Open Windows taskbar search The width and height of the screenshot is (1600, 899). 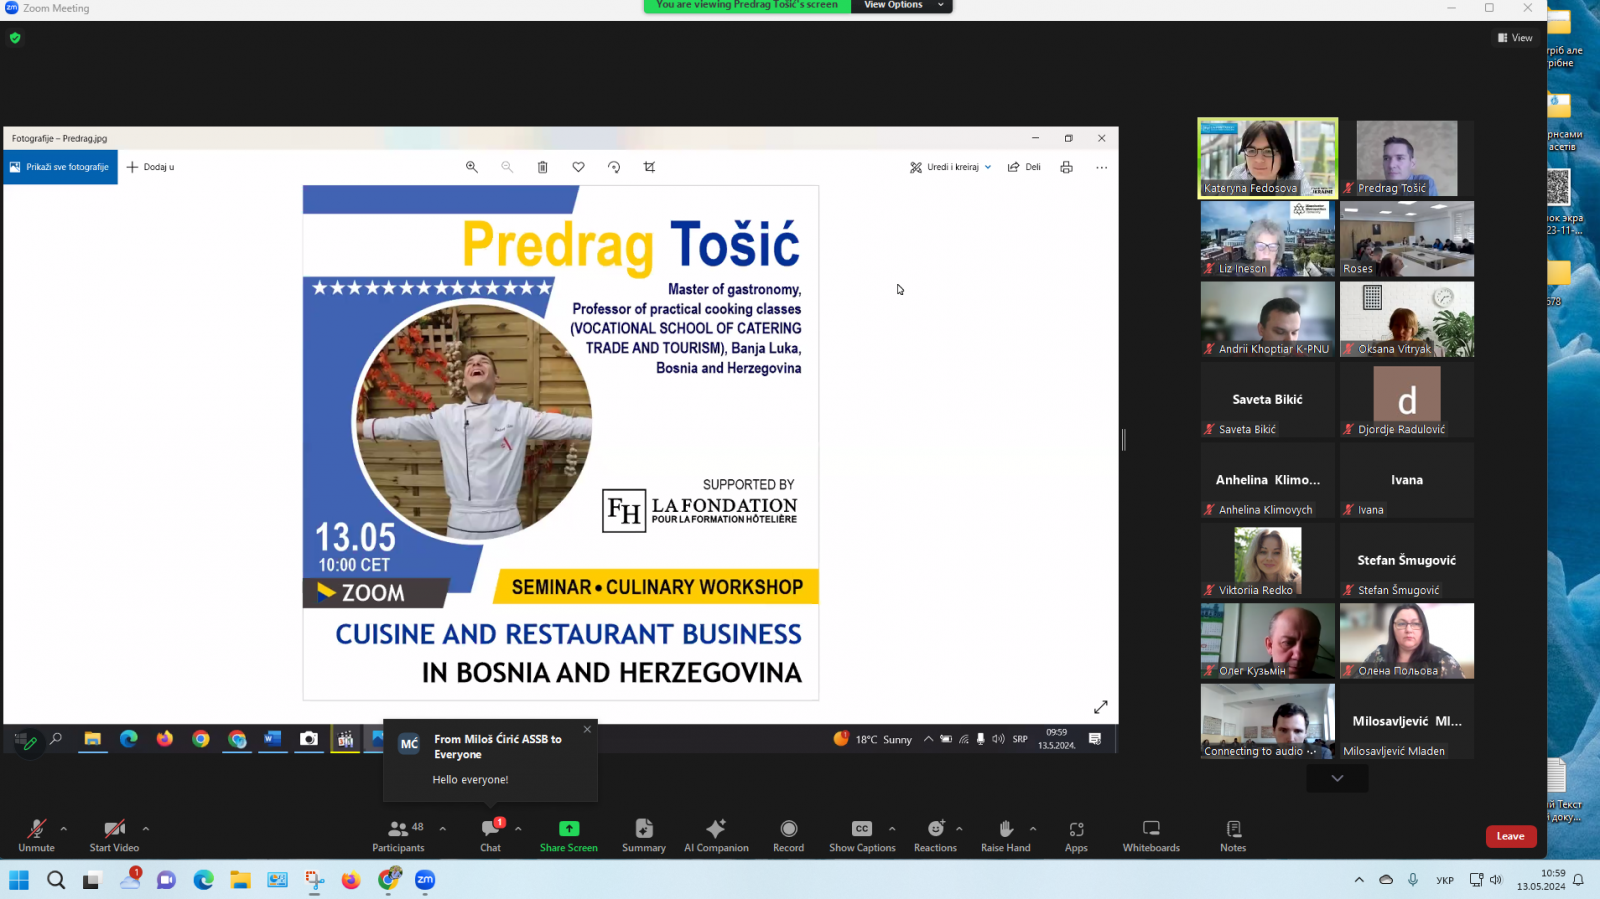click(56, 880)
